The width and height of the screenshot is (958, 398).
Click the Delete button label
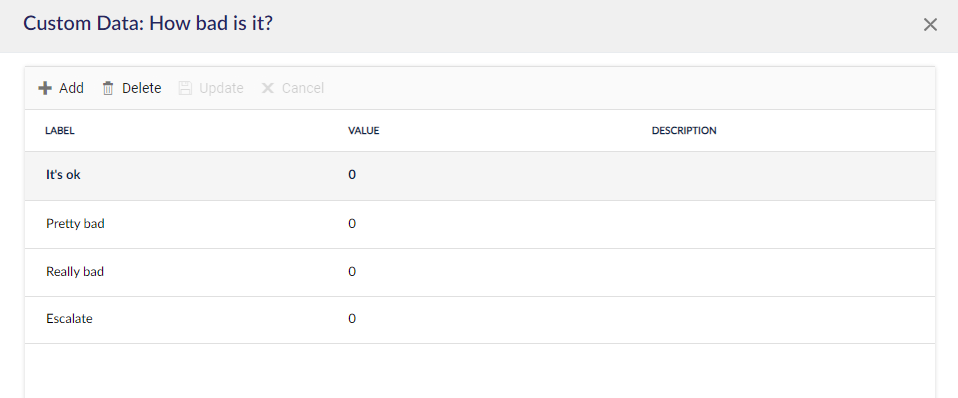click(x=142, y=88)
